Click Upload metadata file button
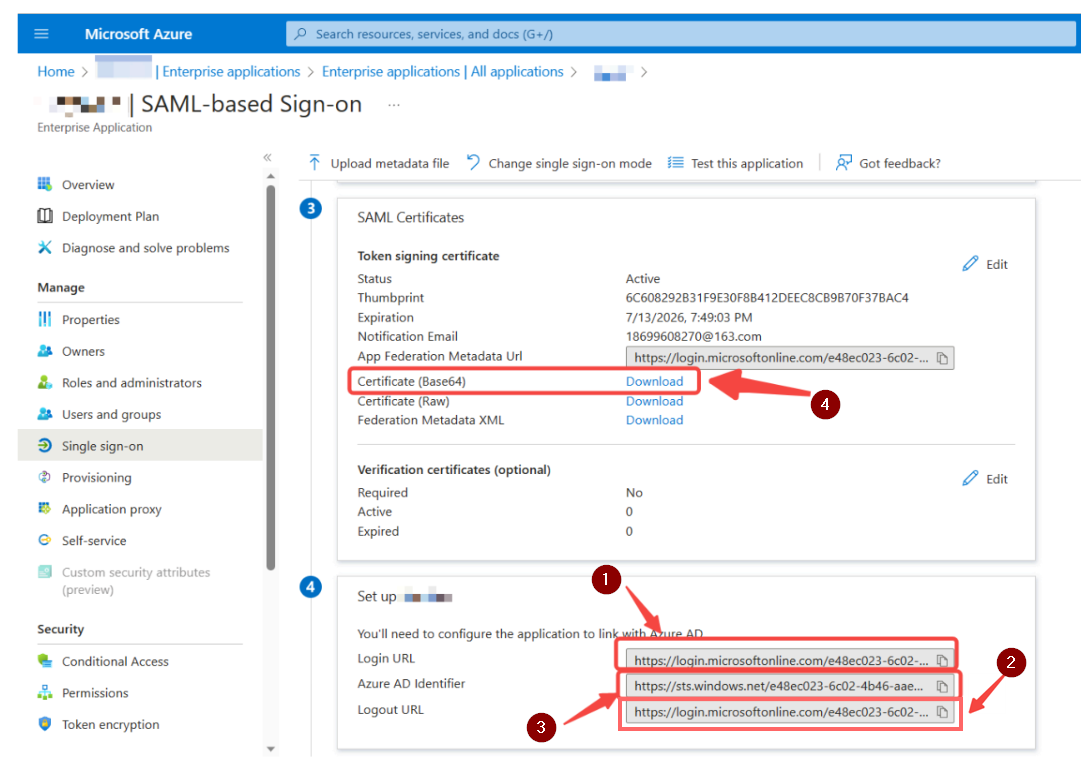 point(378,163)
